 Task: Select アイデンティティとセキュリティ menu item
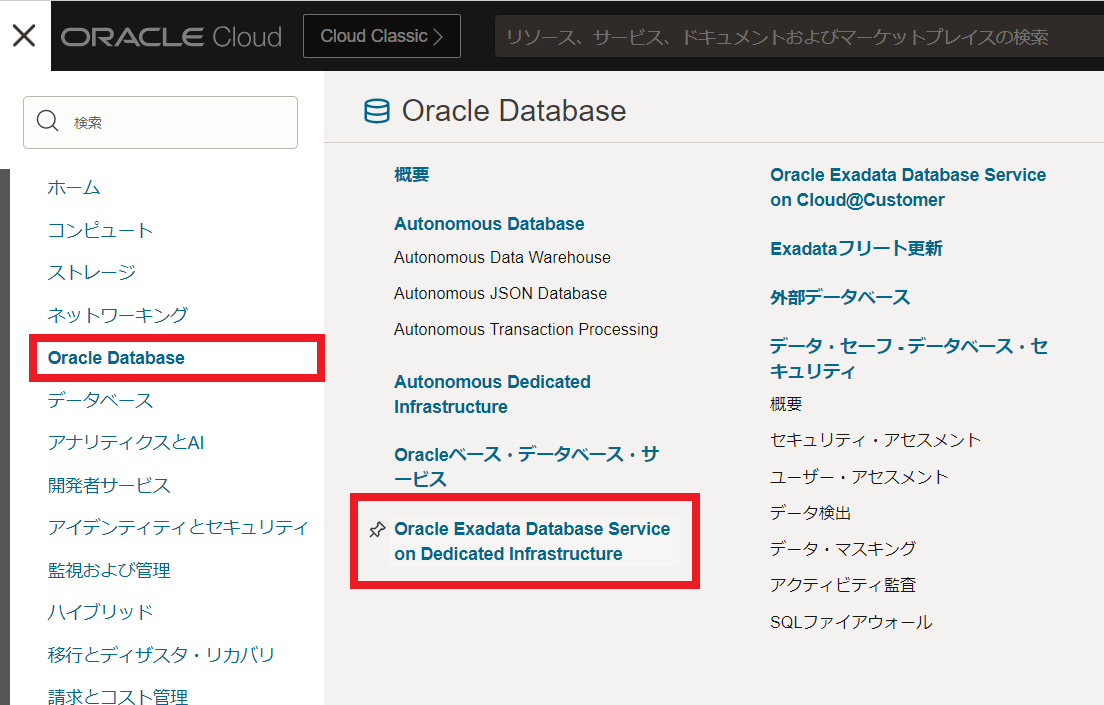(178, 527)
